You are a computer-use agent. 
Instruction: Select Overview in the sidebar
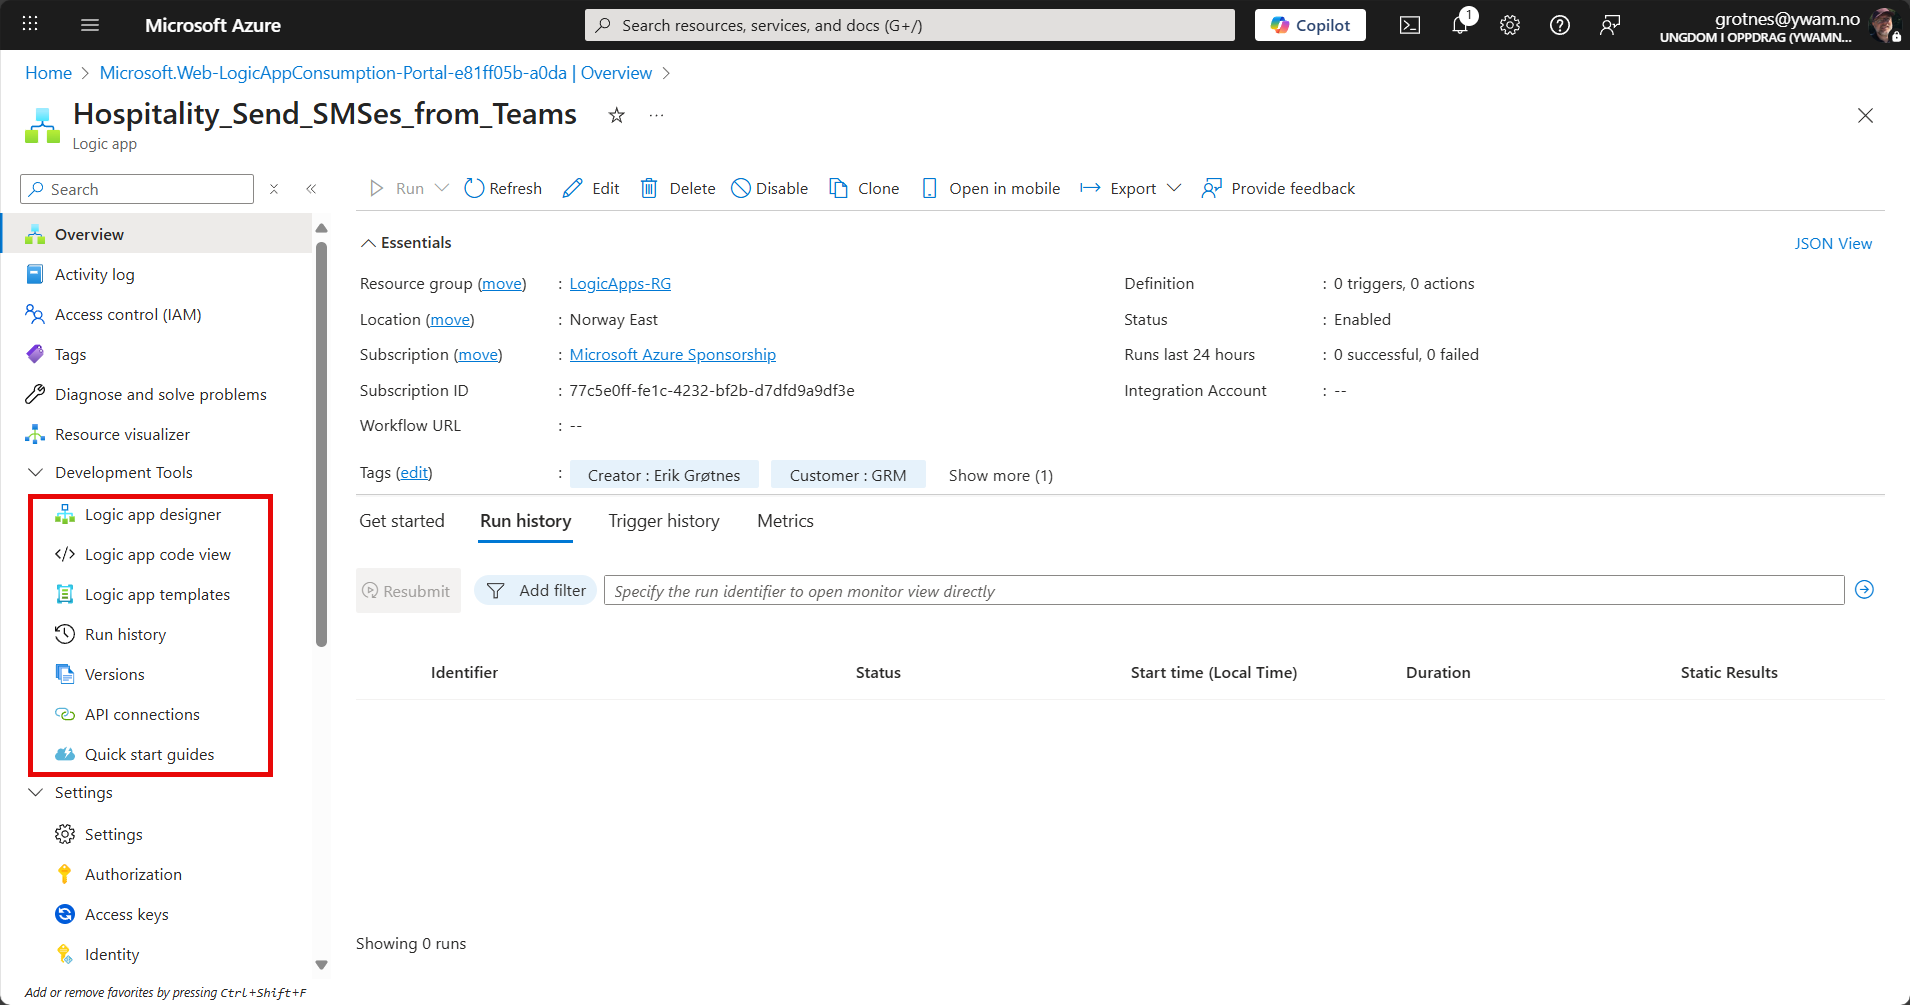pyautogui.click(x=156, y=234)
